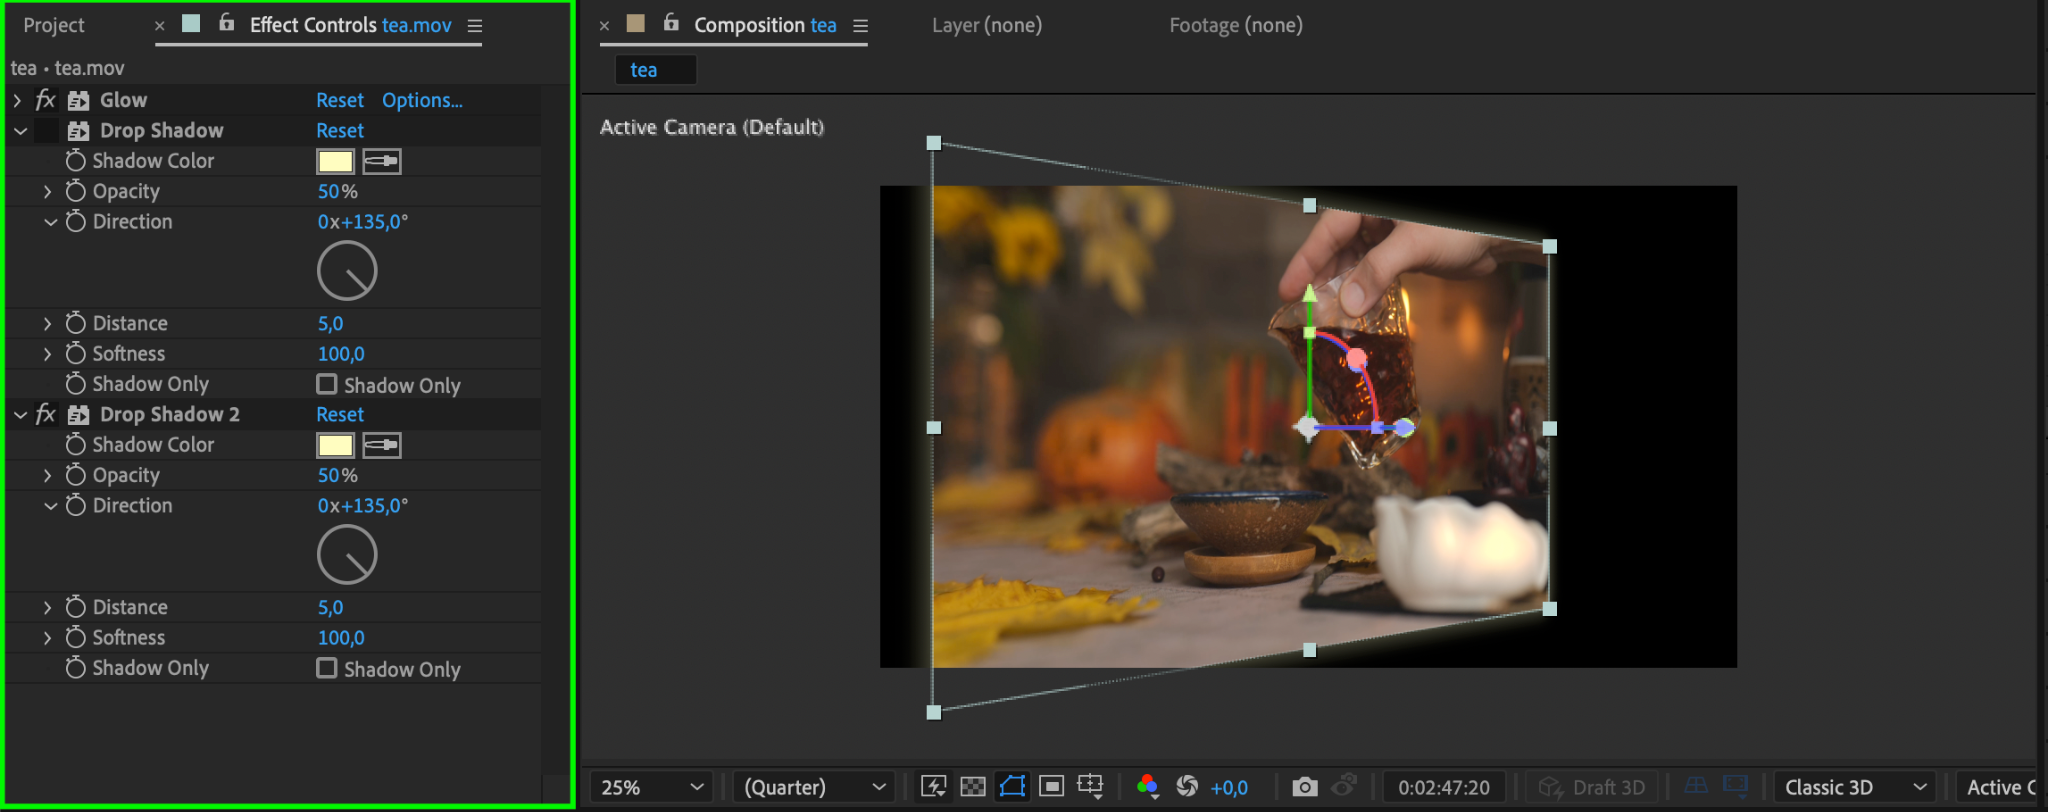
Task: Open Glow effect Options link
Action: pyautogui.click(x=422, y=100)
